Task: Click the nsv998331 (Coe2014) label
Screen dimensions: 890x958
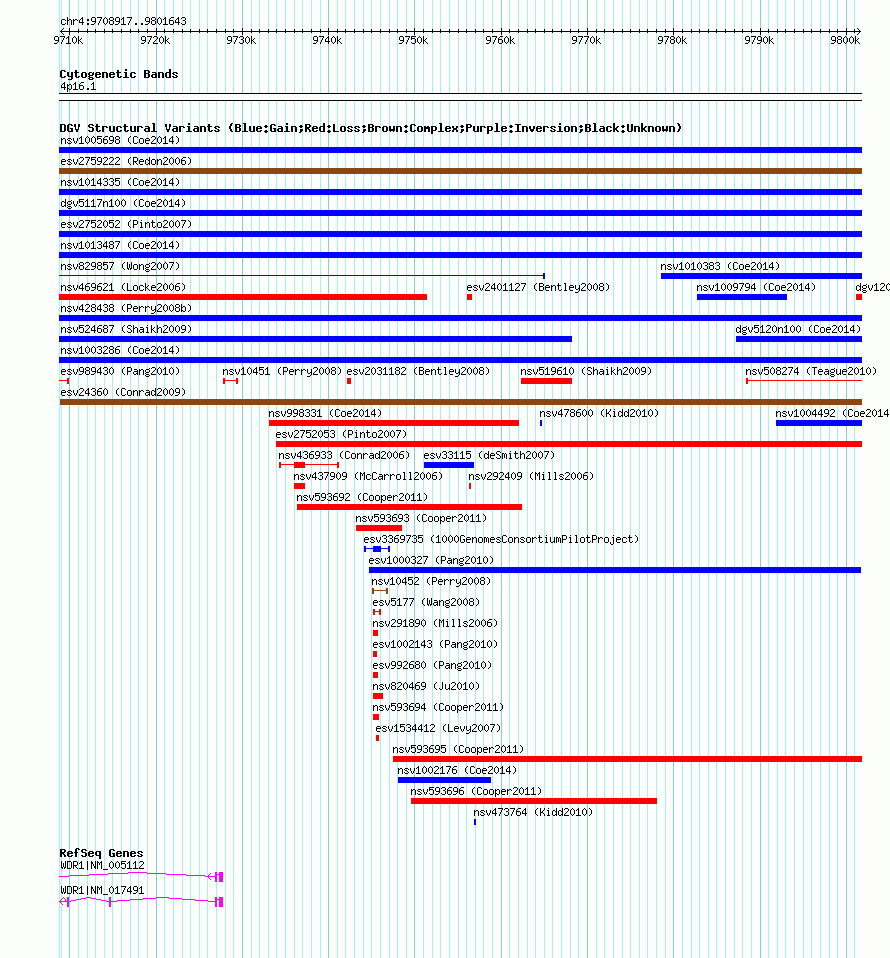Action: [326, 414]
